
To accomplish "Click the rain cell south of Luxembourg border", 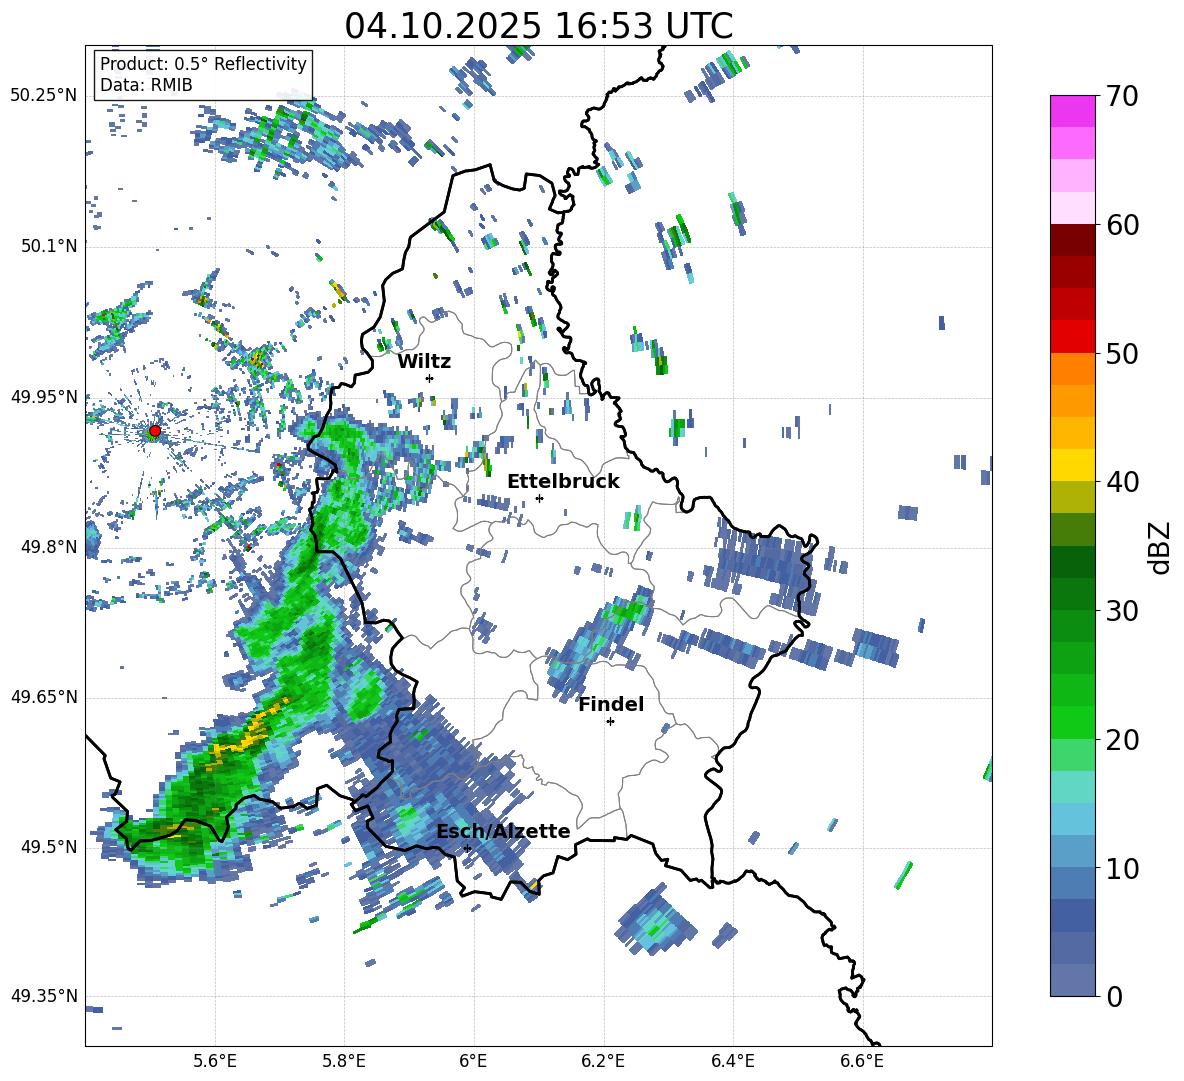I will click(x=654, y=920).
